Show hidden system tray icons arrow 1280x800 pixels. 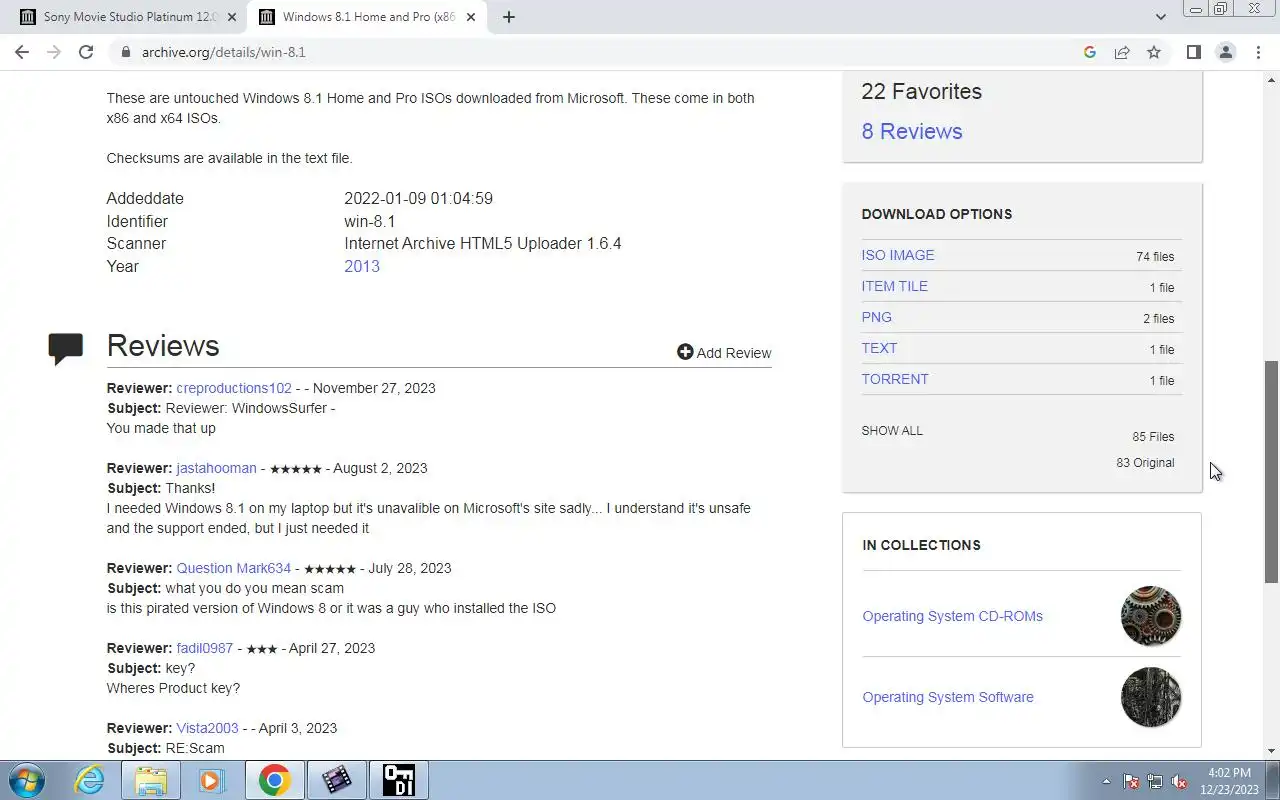[1106, 781]
